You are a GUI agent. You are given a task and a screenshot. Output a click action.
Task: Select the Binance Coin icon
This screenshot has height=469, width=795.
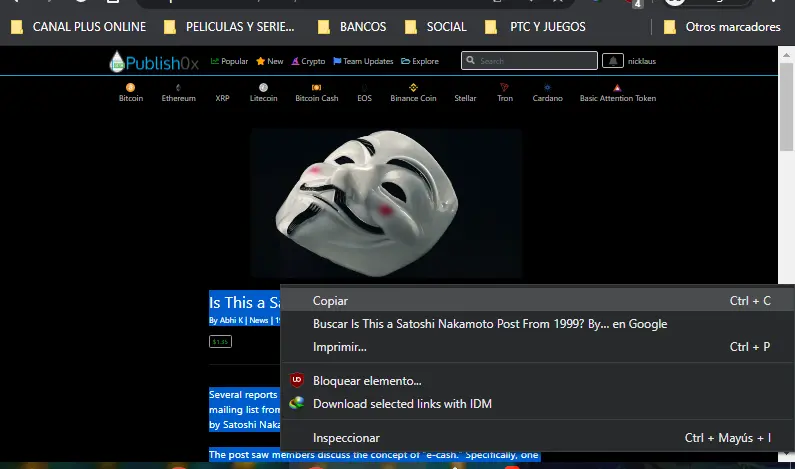point(413,88)
